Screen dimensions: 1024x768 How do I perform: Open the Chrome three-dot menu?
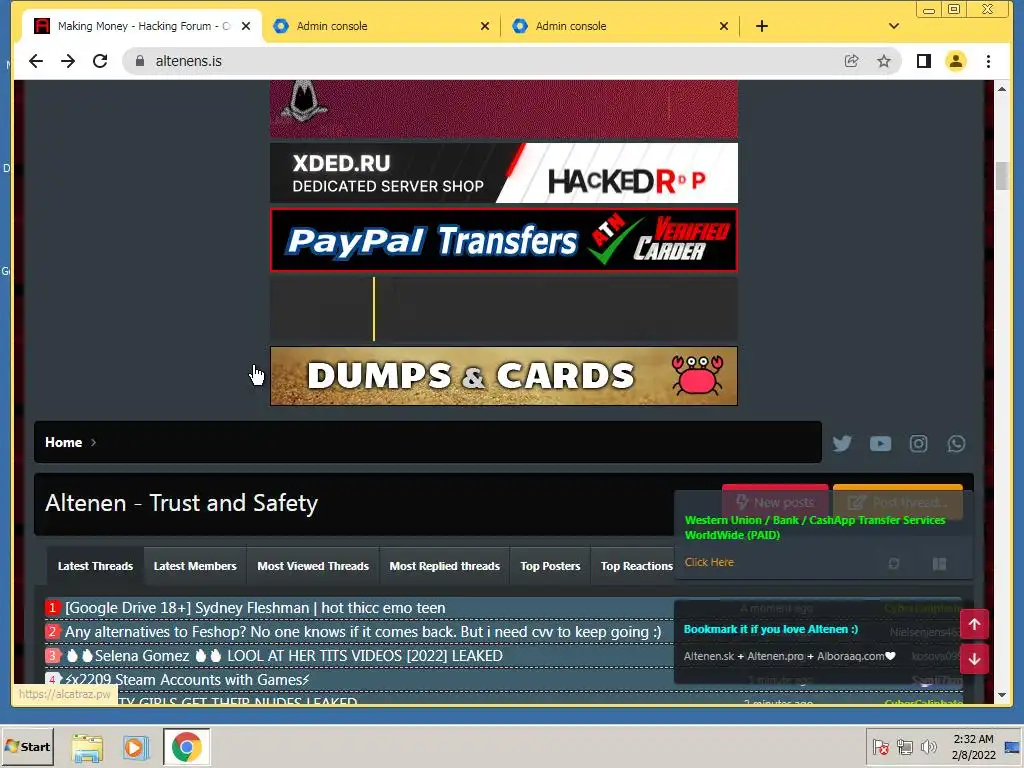pyautogui.click(x=988, y=61)
